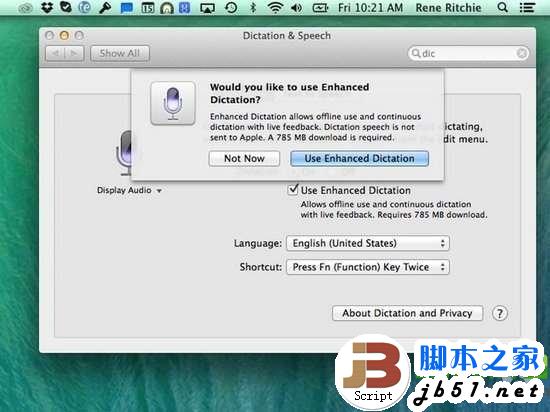Image resolution: width=550 pixels, height=412 pixels.
Task: Open the Time Machine menu
Action: pos(231,7)
